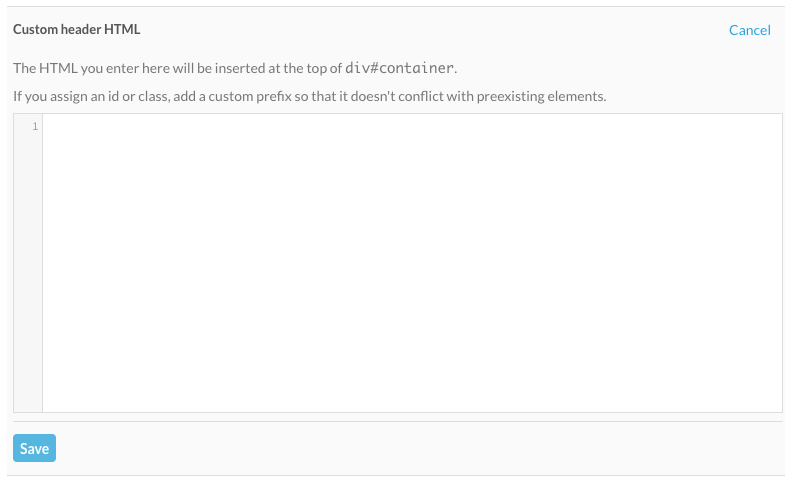Image resolution: width=792 pixels, height=481 pixels.
Task: Click the empty gutter below line 1
Action: click(x=28, y=270)
